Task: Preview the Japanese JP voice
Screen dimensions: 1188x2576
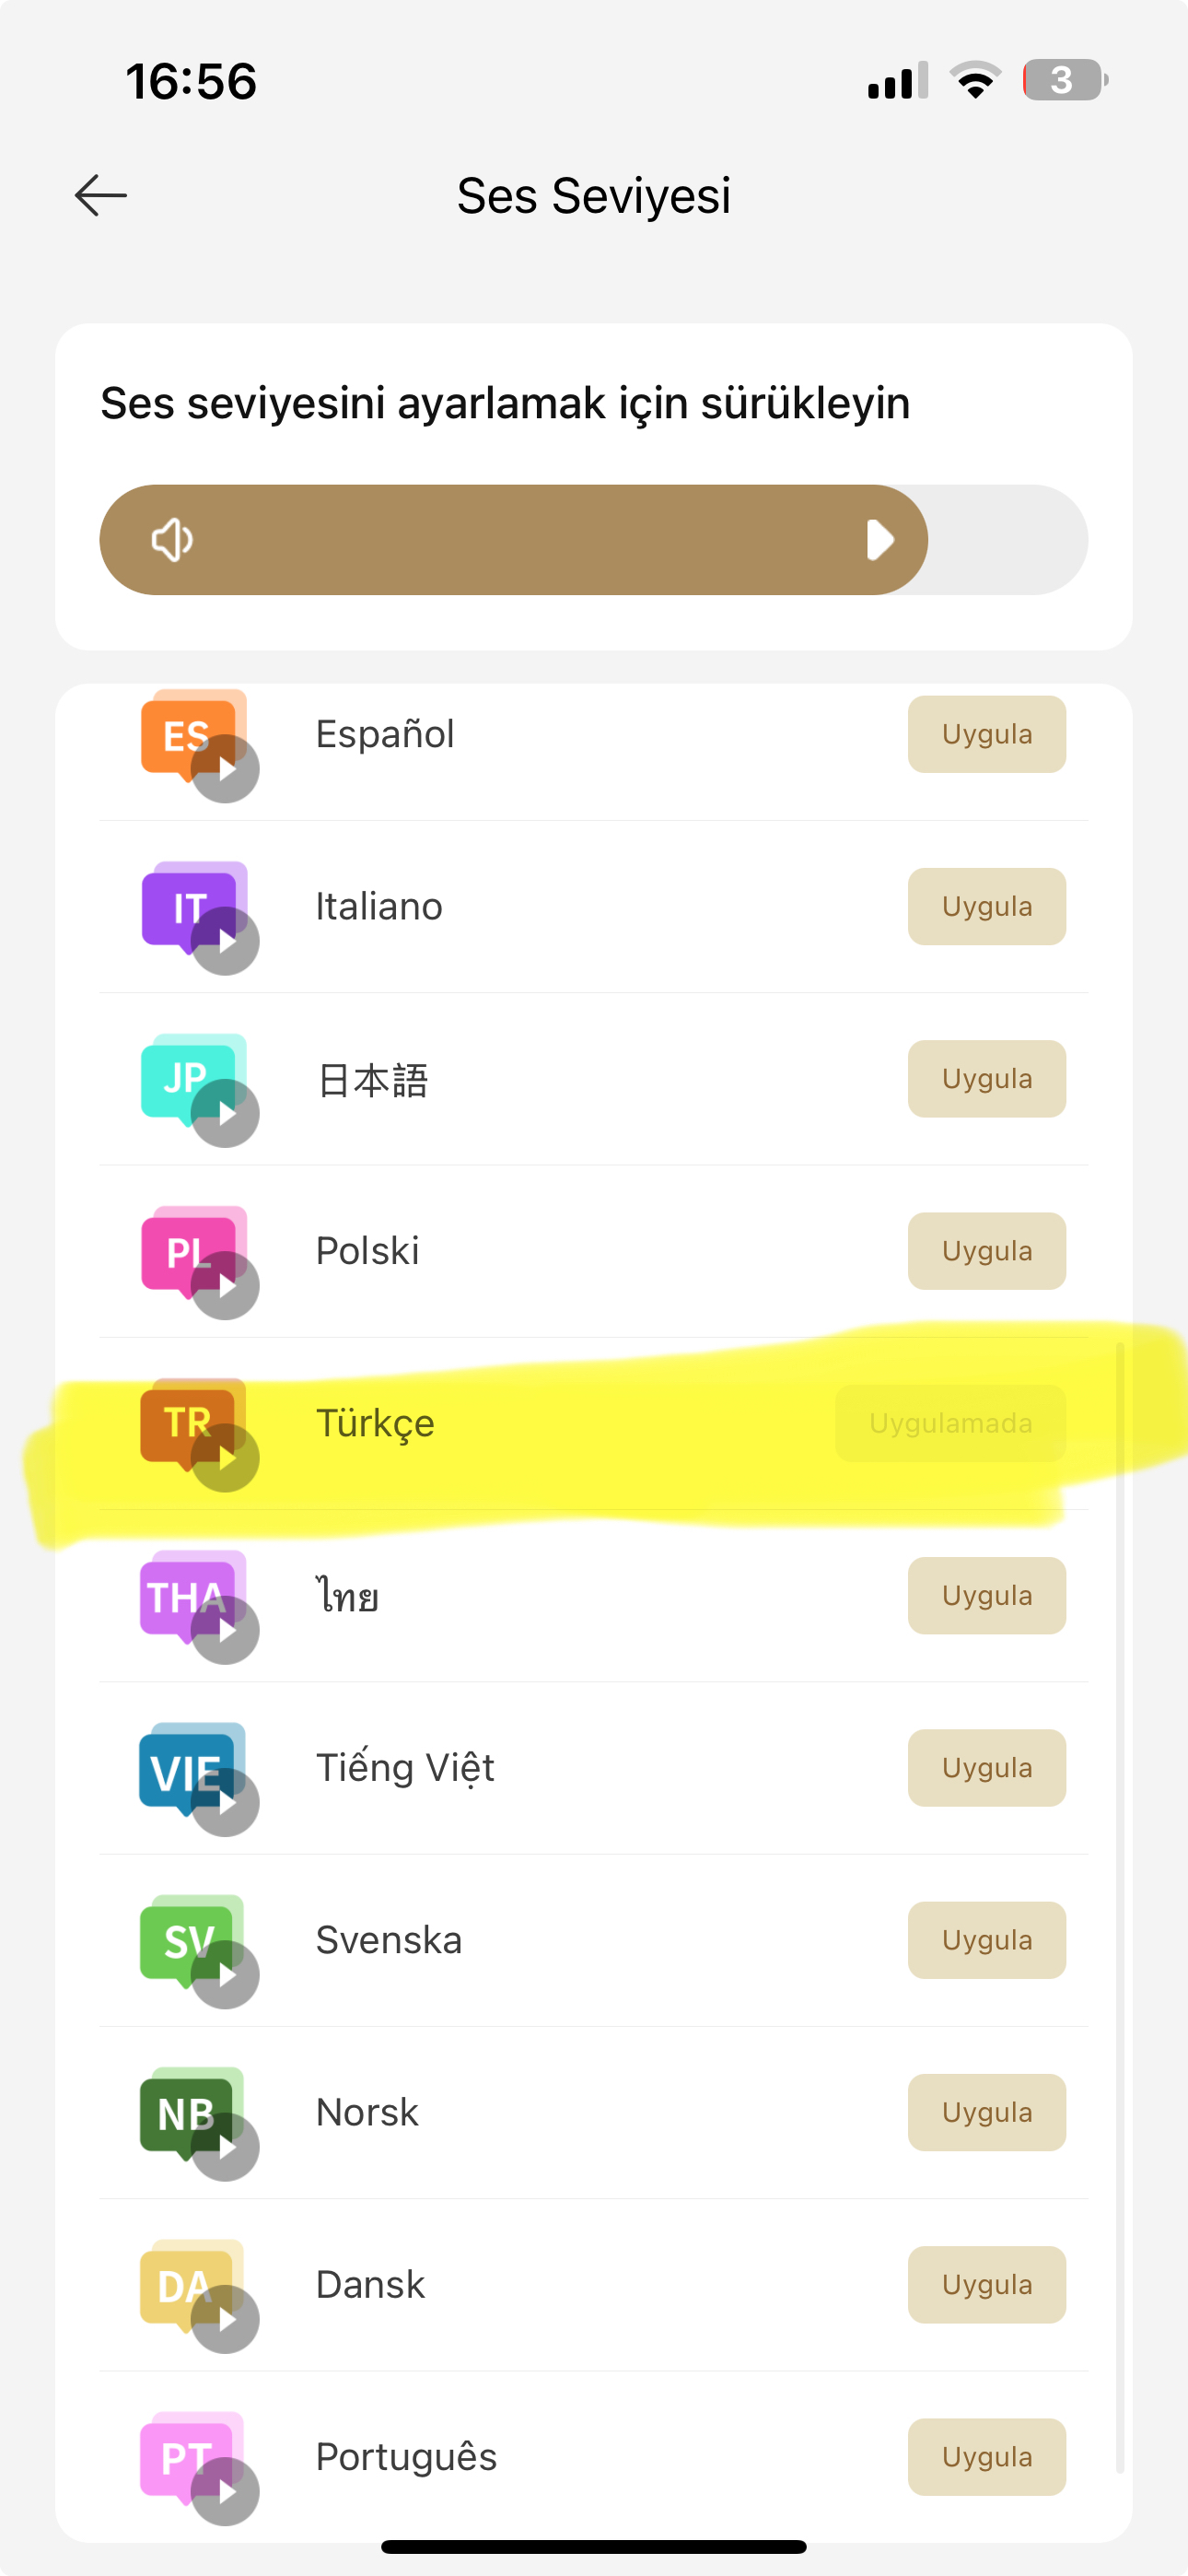Action: tap(225, 1113)
